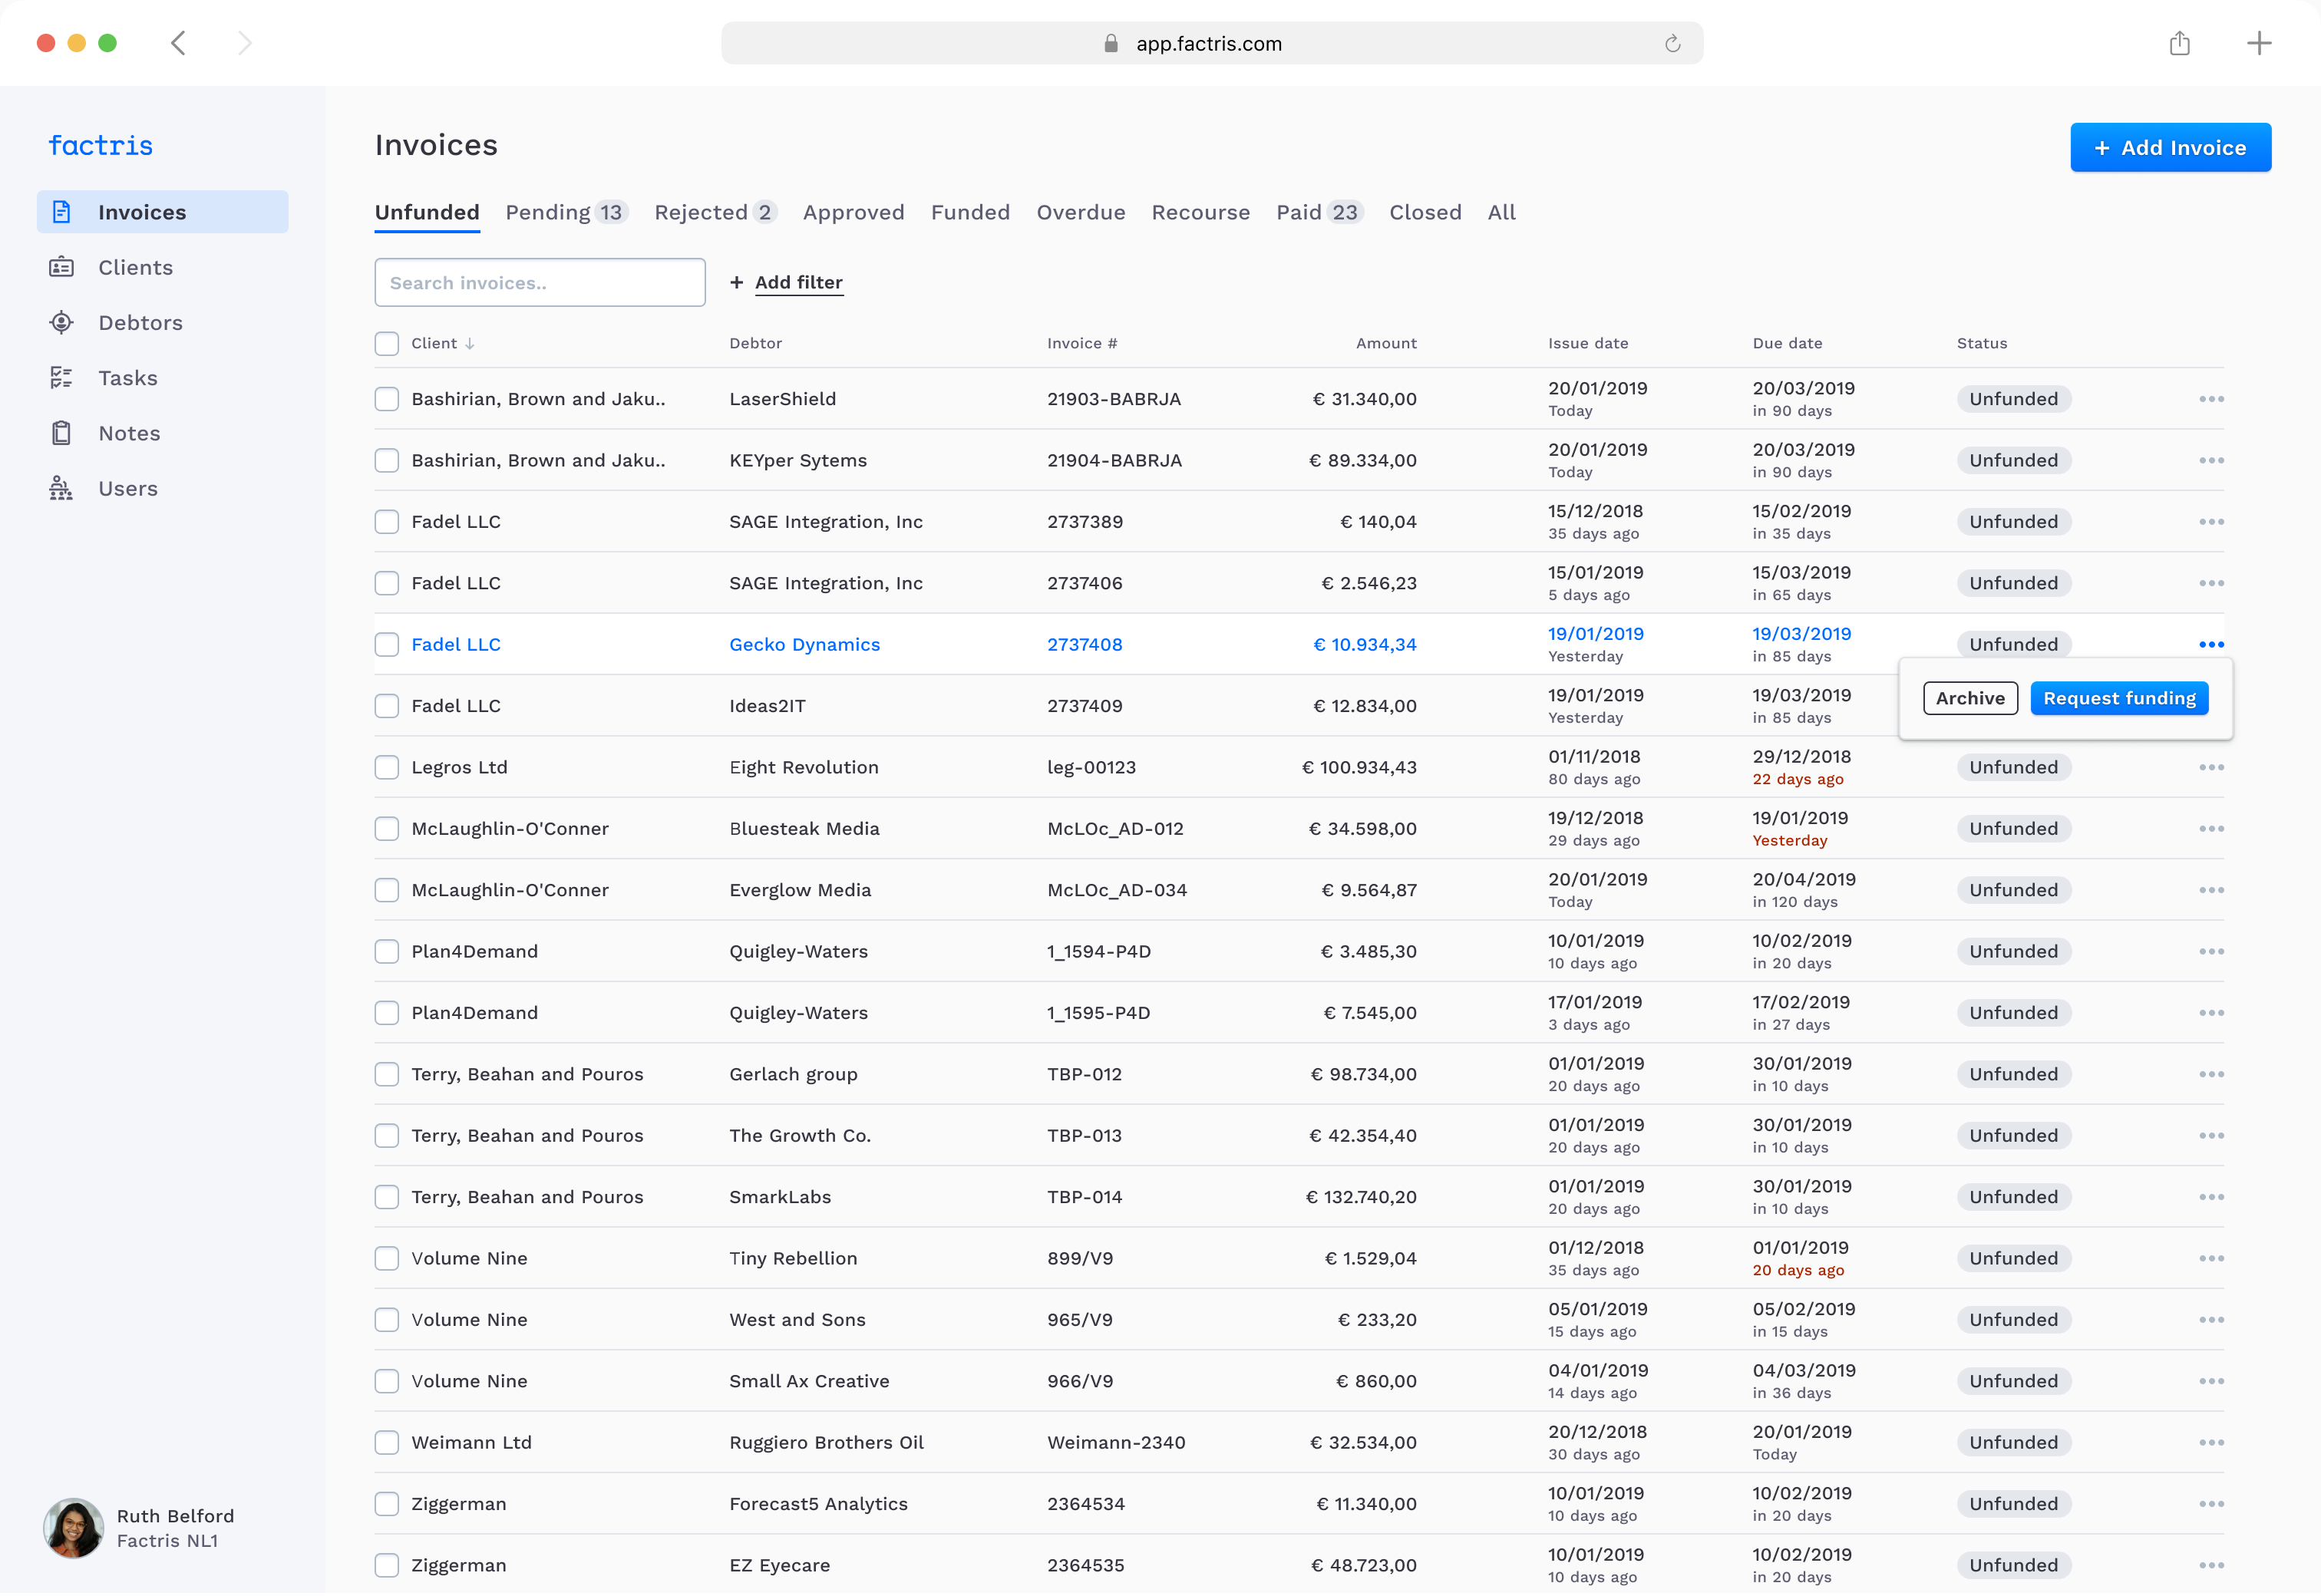Select the Users icon in the sidebar
This screenshot has width=2321, height=1596.
(x=62, y=488)
